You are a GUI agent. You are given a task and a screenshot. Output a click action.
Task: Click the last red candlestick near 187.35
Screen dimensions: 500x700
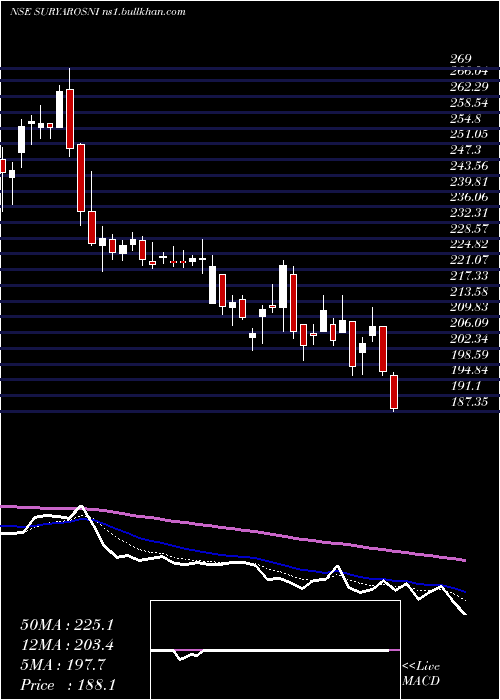(x=394, y=392)
